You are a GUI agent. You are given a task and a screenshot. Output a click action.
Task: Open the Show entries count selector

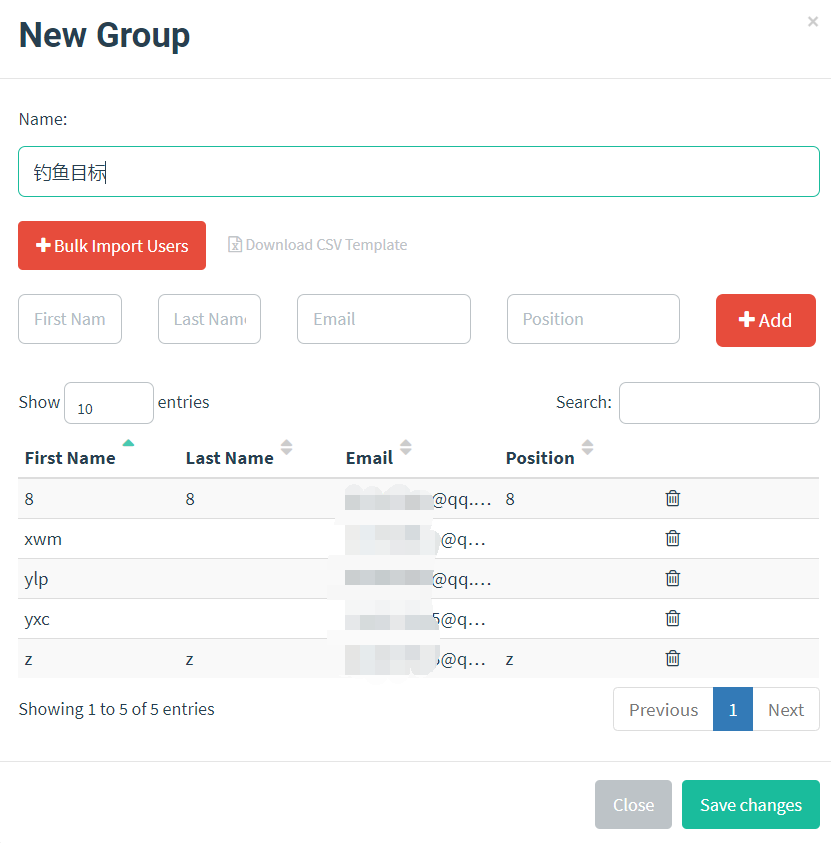(x=108, y=403)
